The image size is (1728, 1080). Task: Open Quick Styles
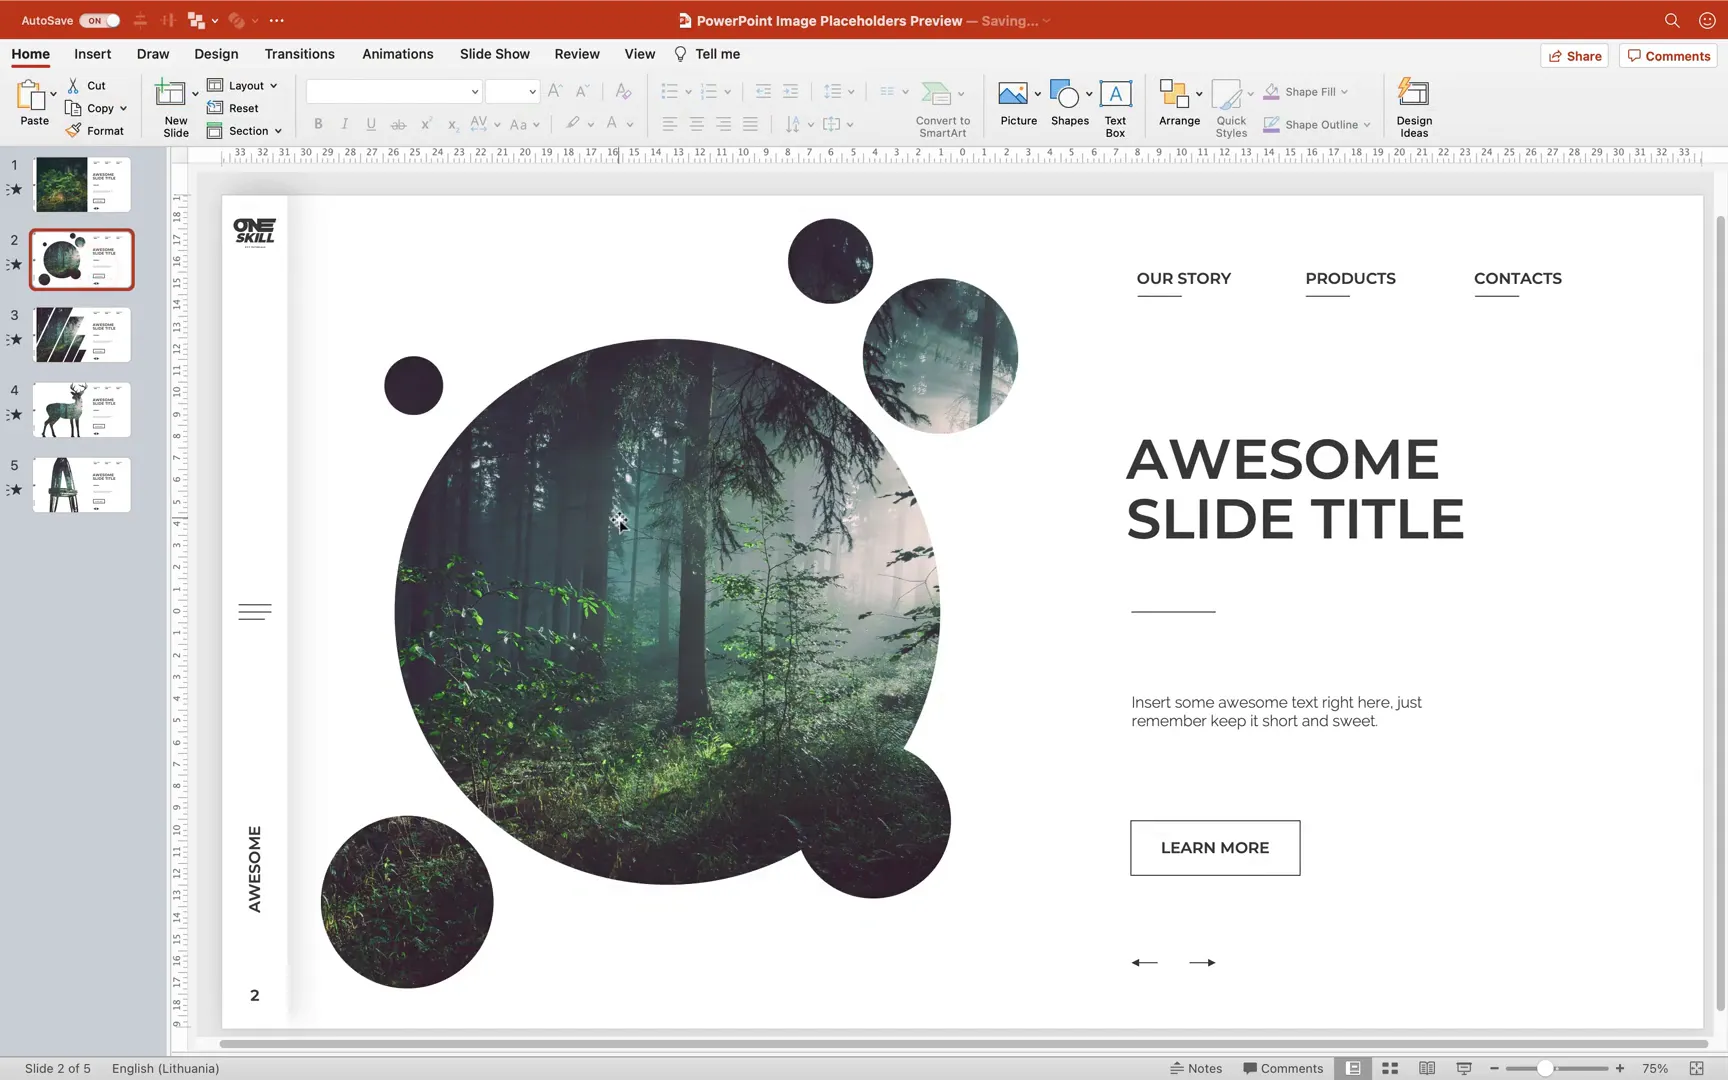(1231, 108)
